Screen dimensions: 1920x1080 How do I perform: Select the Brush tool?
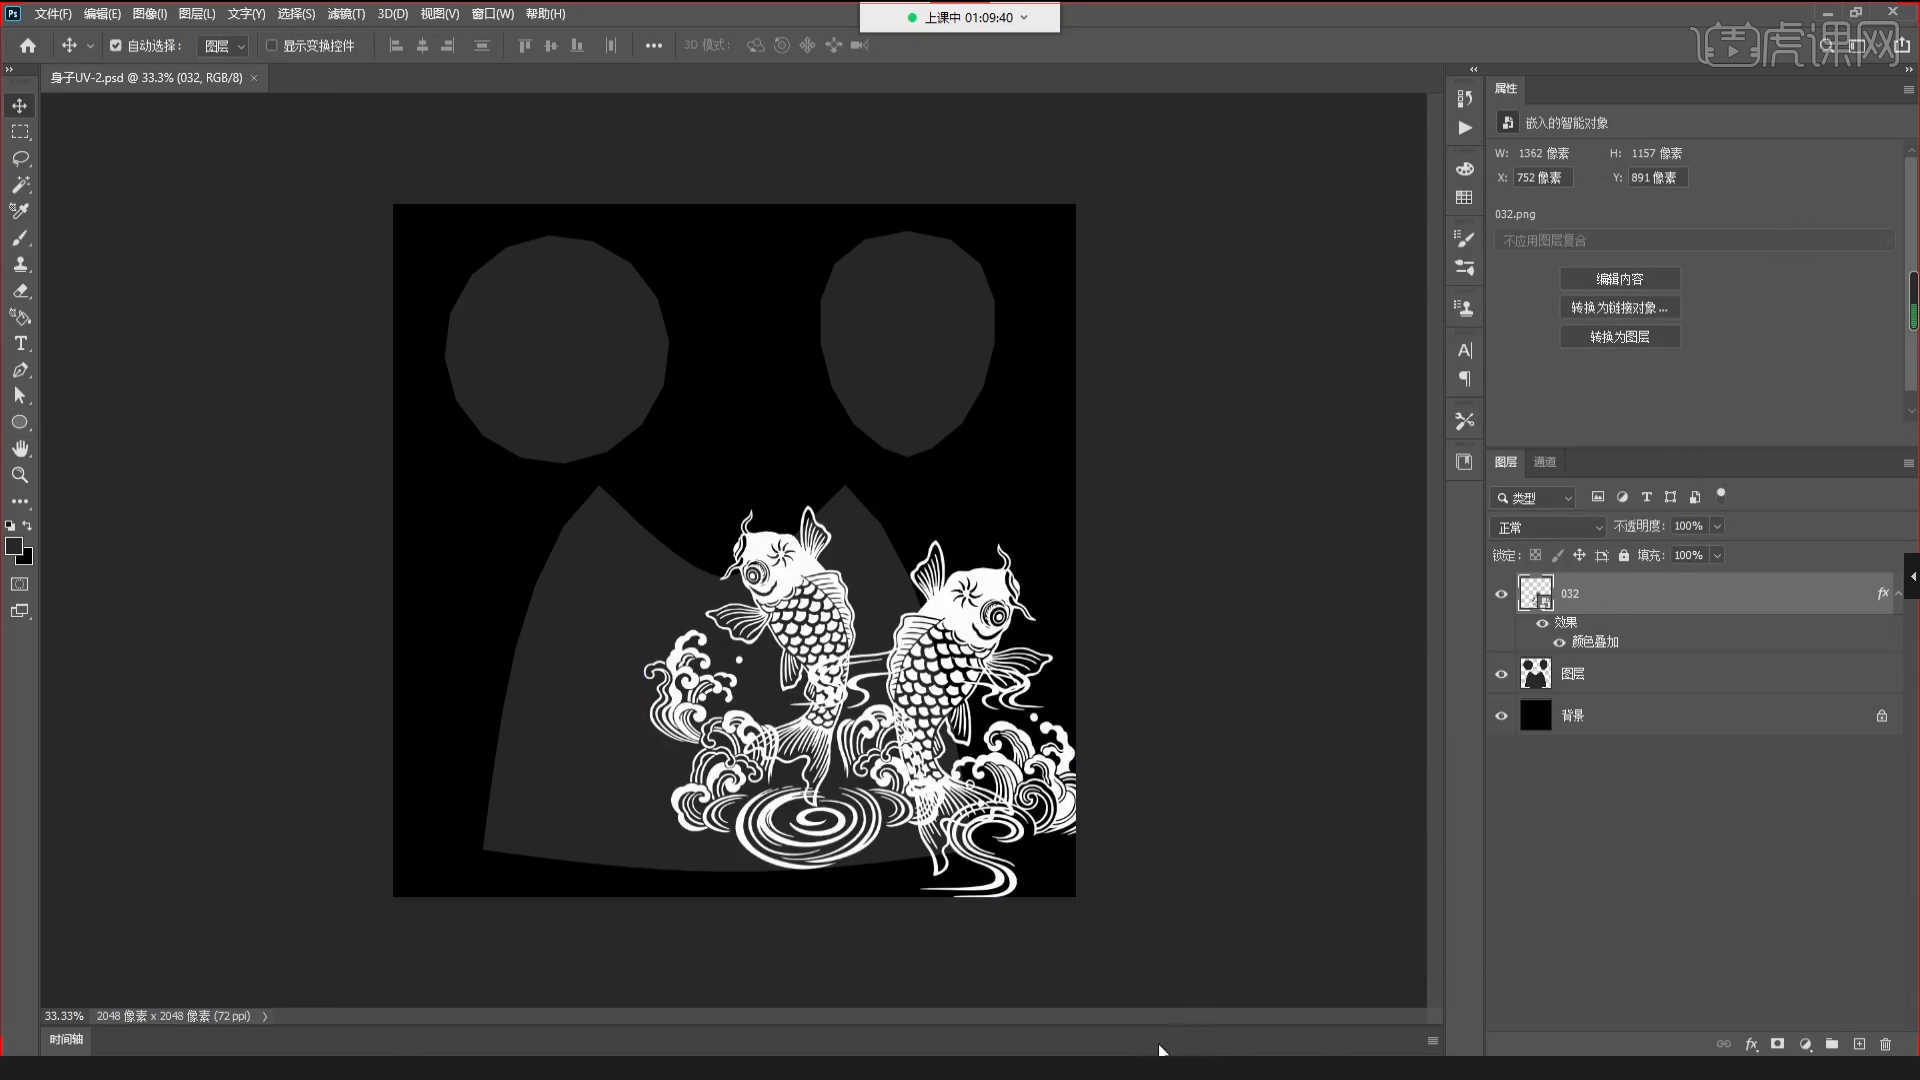pyautogui.click(x=20, y=238)
